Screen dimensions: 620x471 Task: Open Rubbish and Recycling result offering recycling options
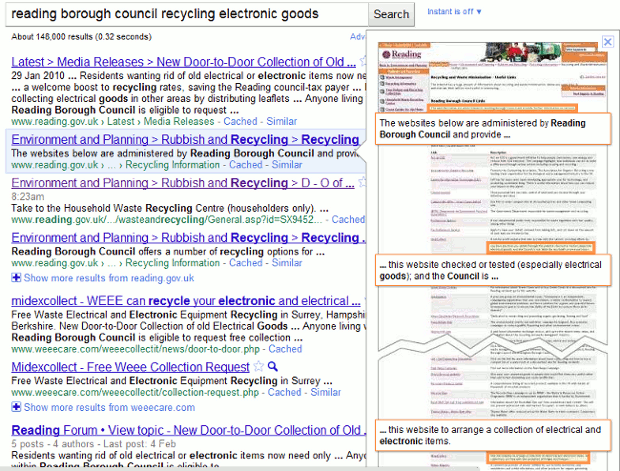[188, 238]
